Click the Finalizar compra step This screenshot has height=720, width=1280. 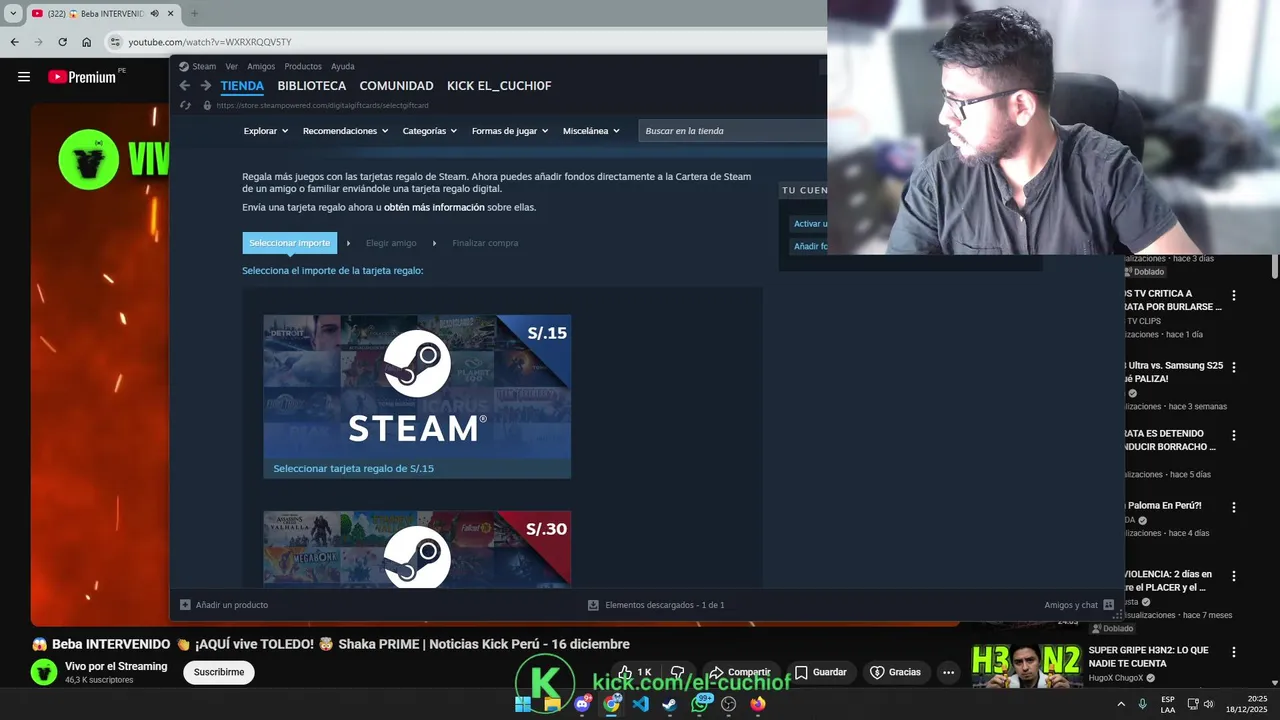(x=485, y=243)
